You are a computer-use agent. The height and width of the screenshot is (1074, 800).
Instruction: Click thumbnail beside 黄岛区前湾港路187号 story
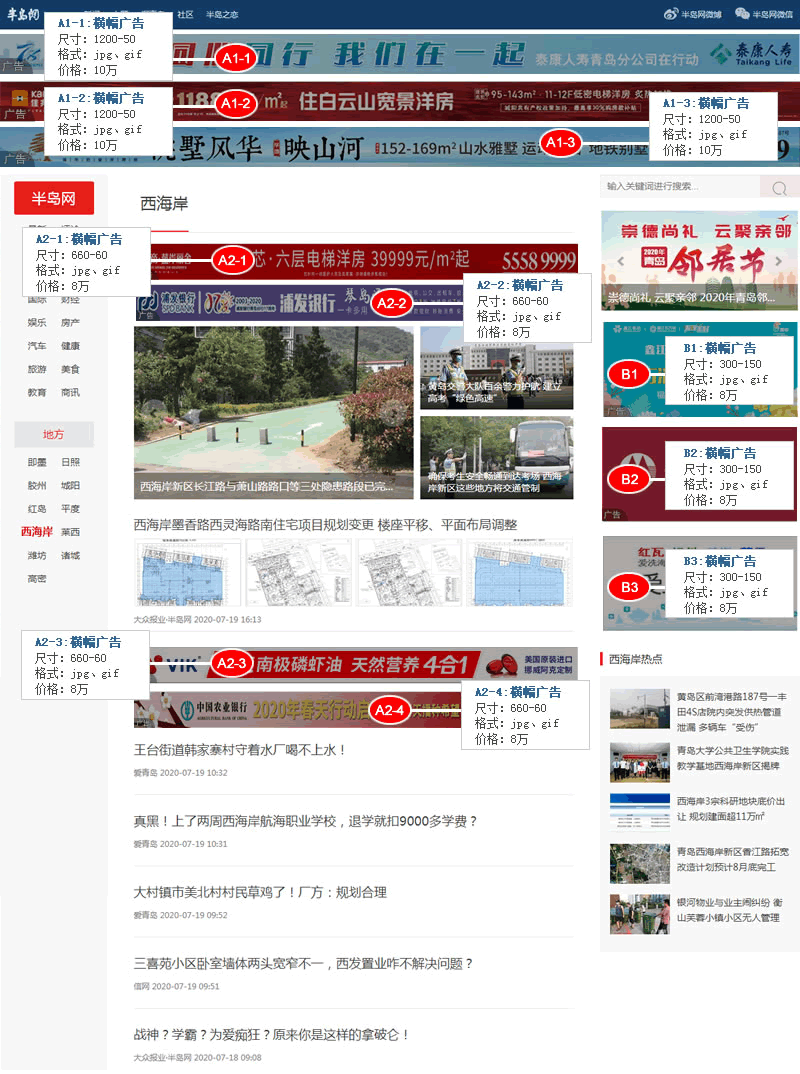click(640, 709)
